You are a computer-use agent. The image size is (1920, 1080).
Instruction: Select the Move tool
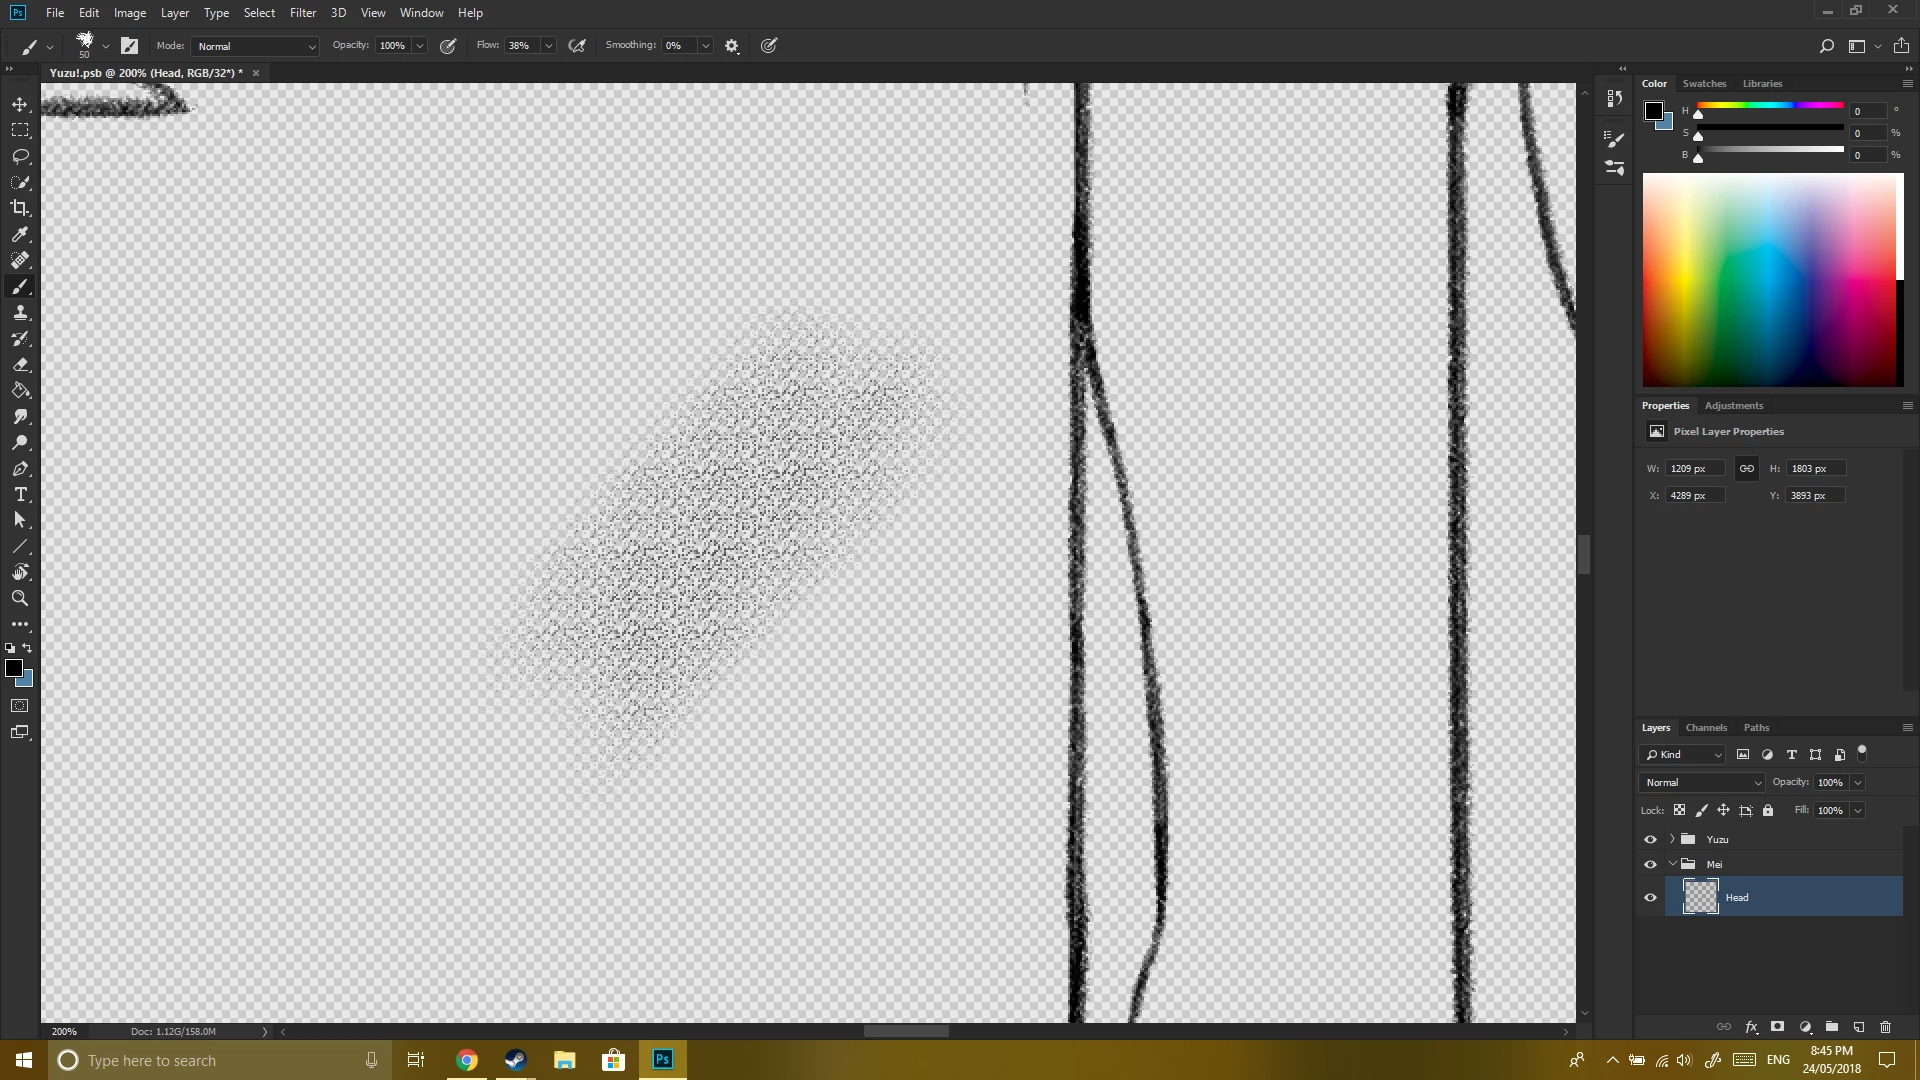click(20, 105)
